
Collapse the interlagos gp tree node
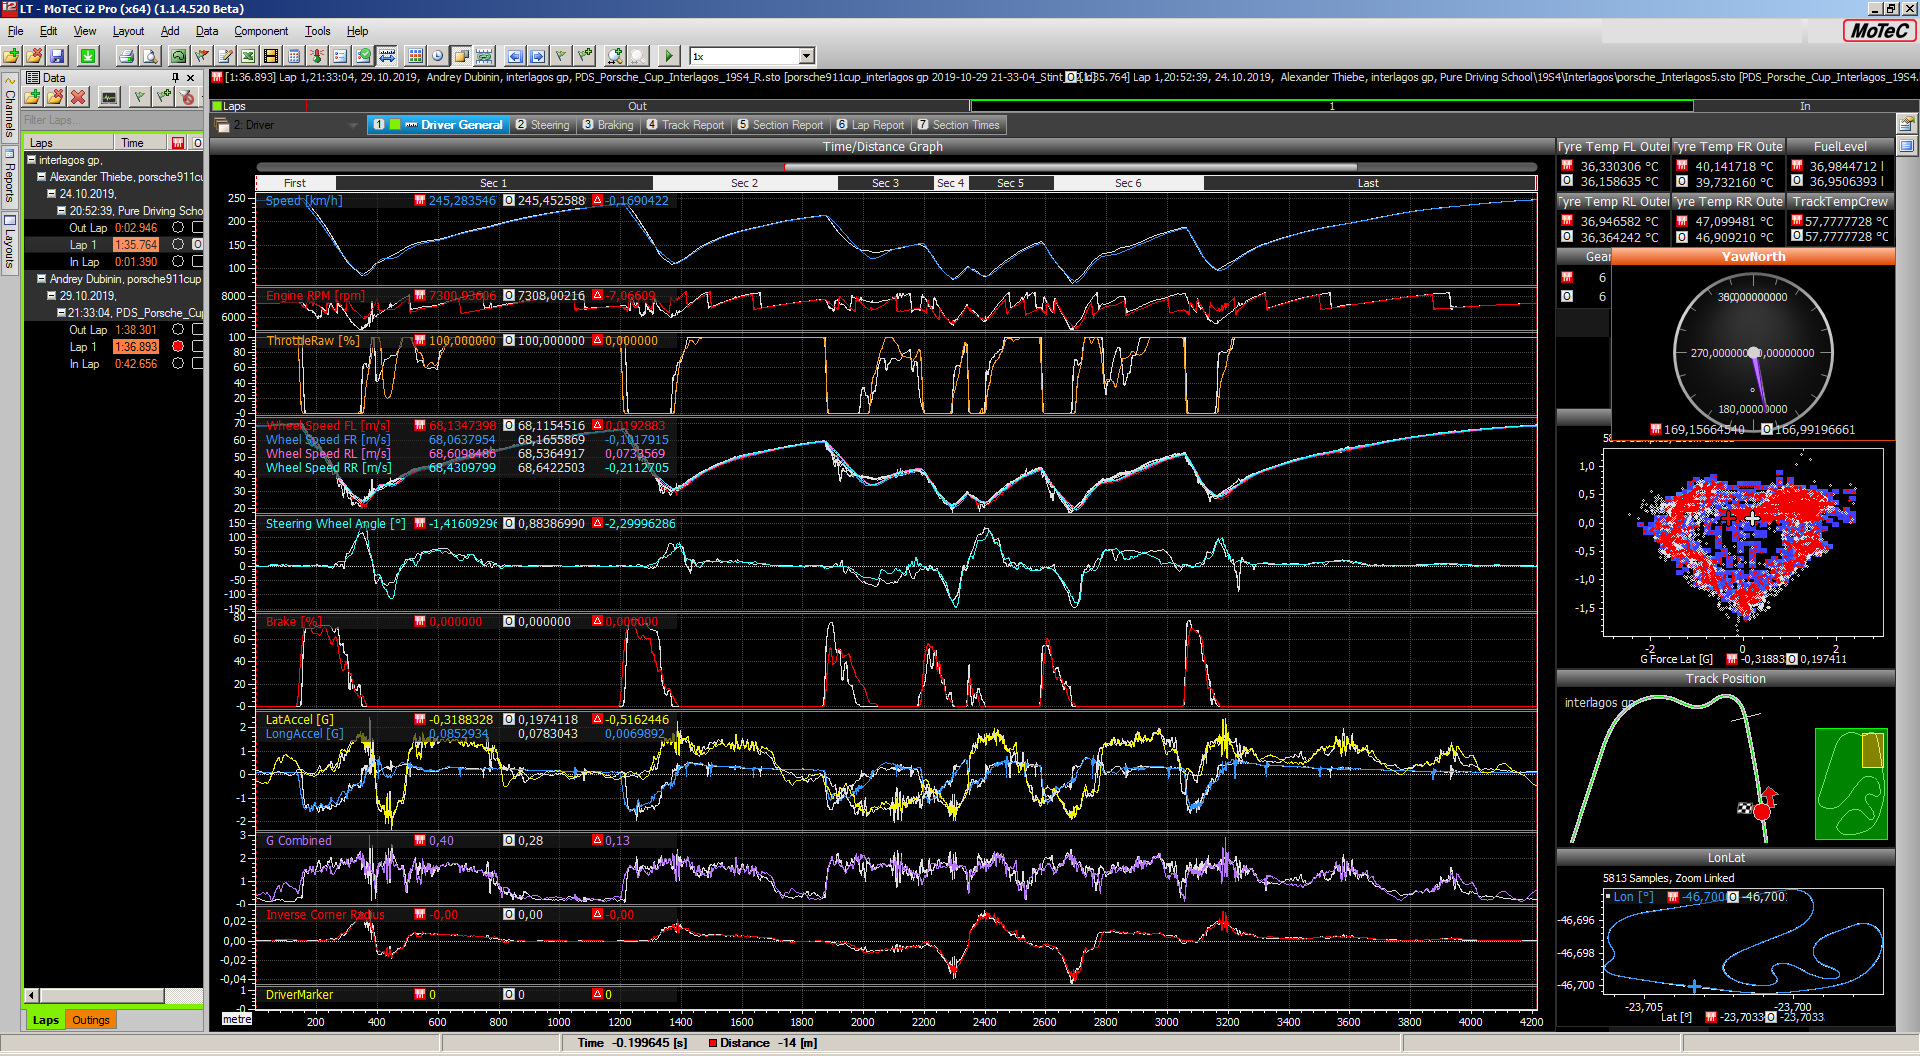coord(32,159)
